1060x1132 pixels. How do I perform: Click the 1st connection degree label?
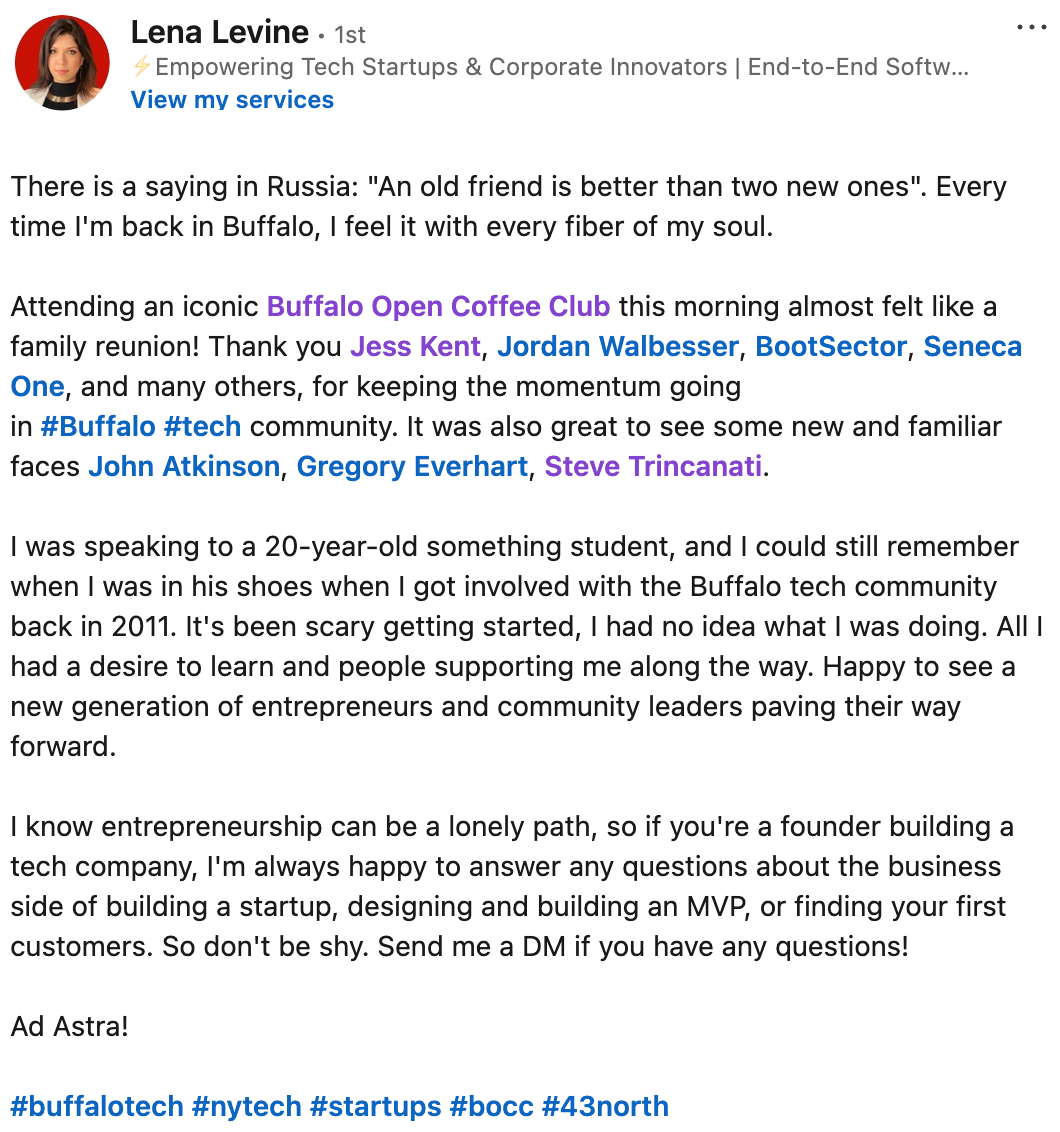click(x=352, y=33)
